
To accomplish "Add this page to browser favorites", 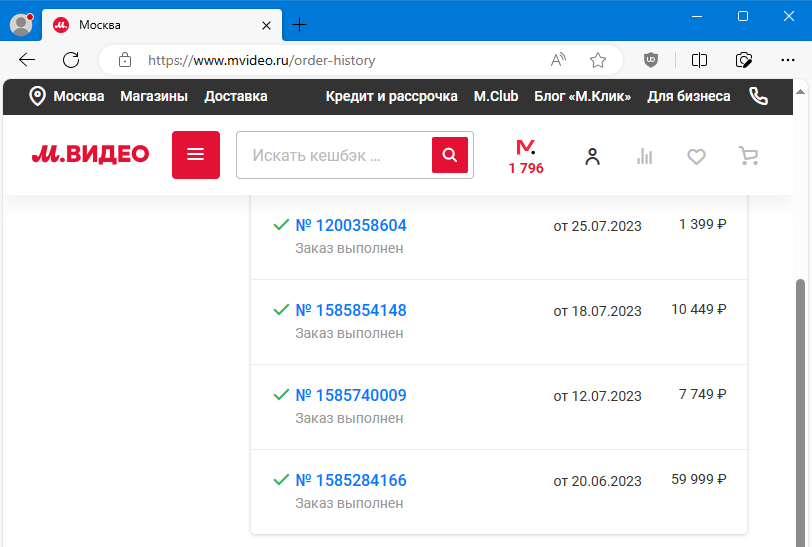I will [x=598, y=60].
